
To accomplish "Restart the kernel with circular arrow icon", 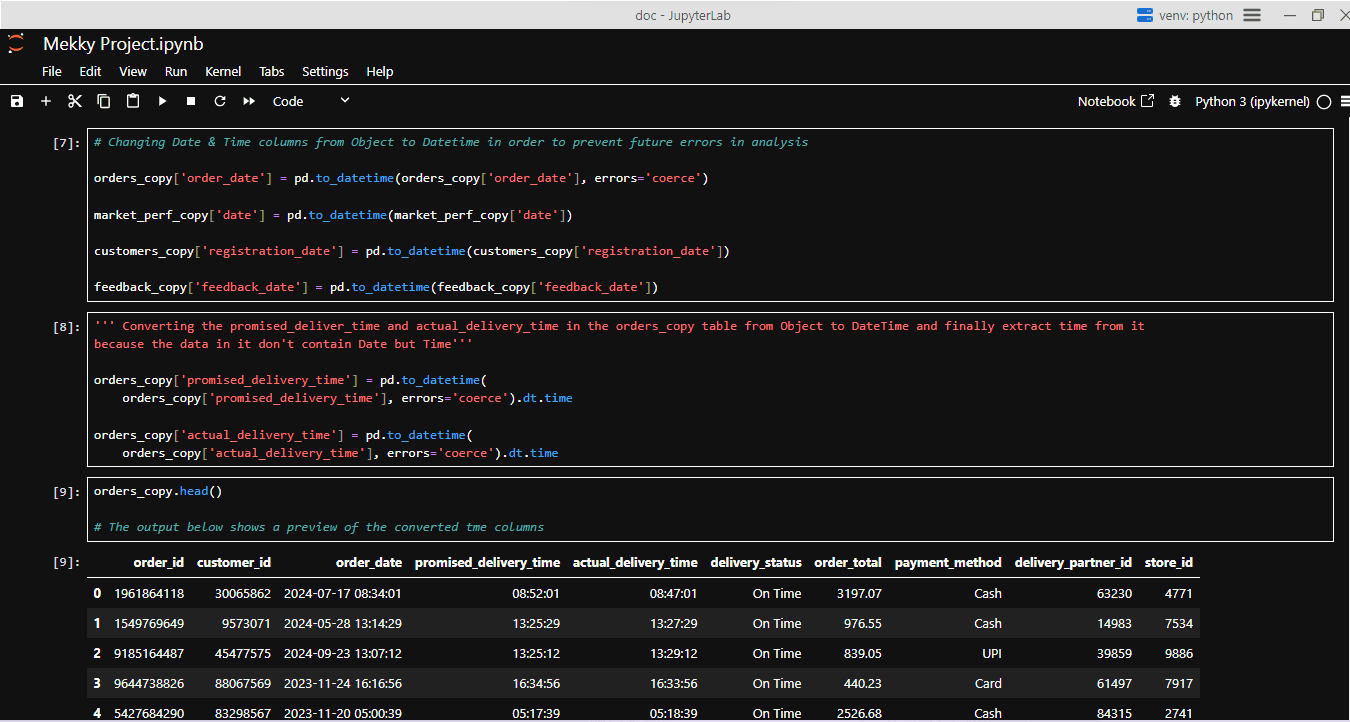I will click(x=220, y=101).
